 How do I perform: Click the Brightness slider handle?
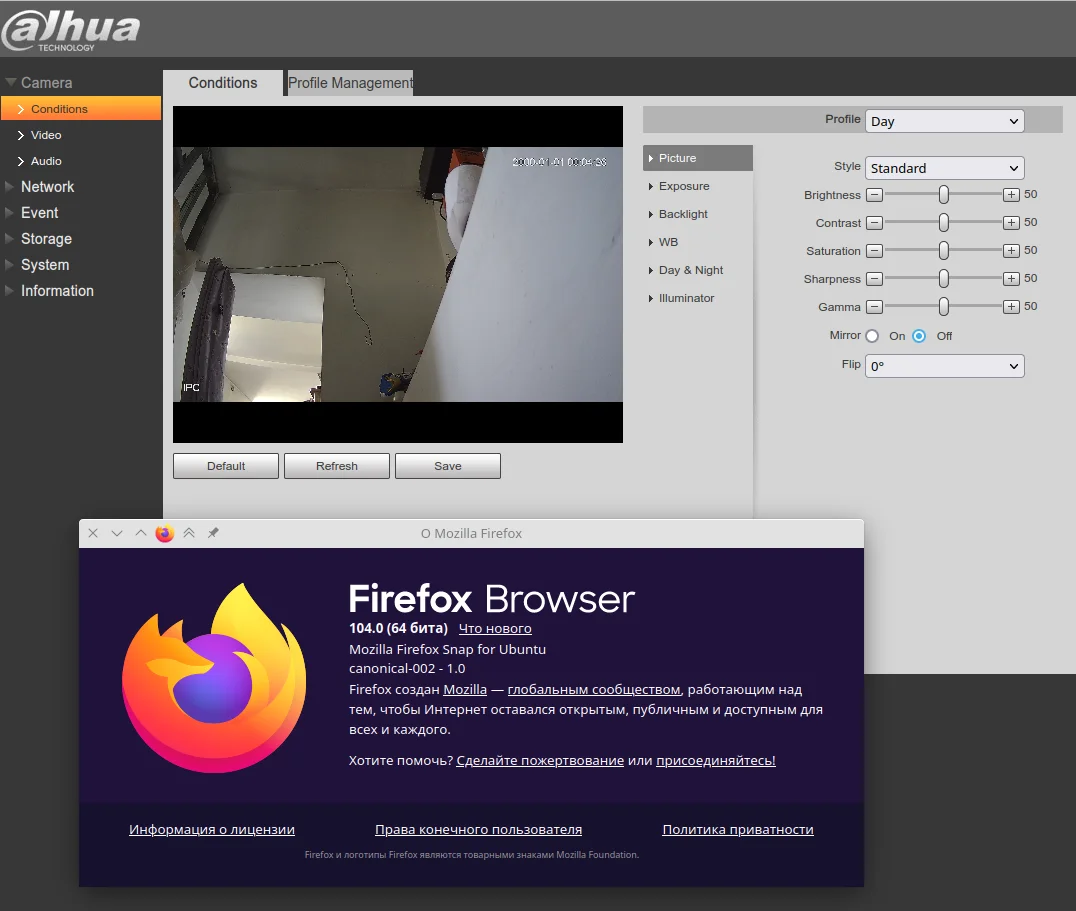(944, 195)
